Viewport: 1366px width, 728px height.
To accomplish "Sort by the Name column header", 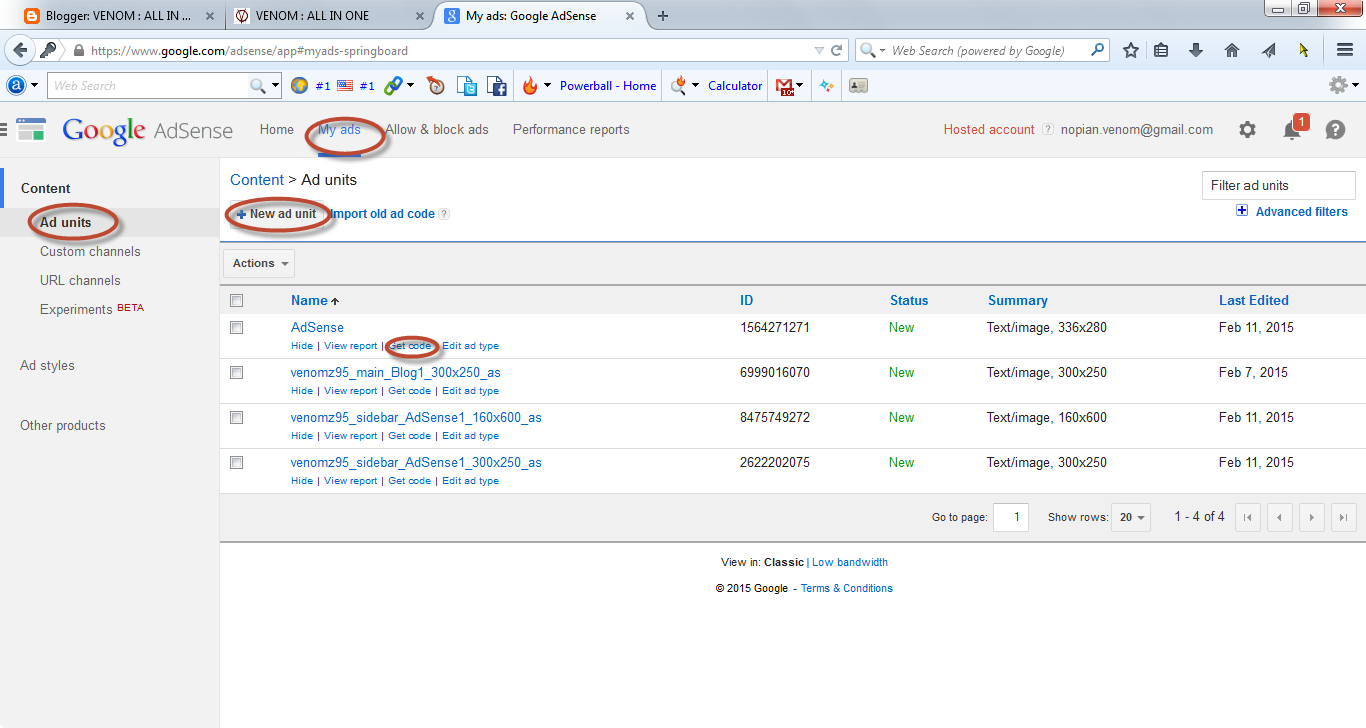I will 309,300.
